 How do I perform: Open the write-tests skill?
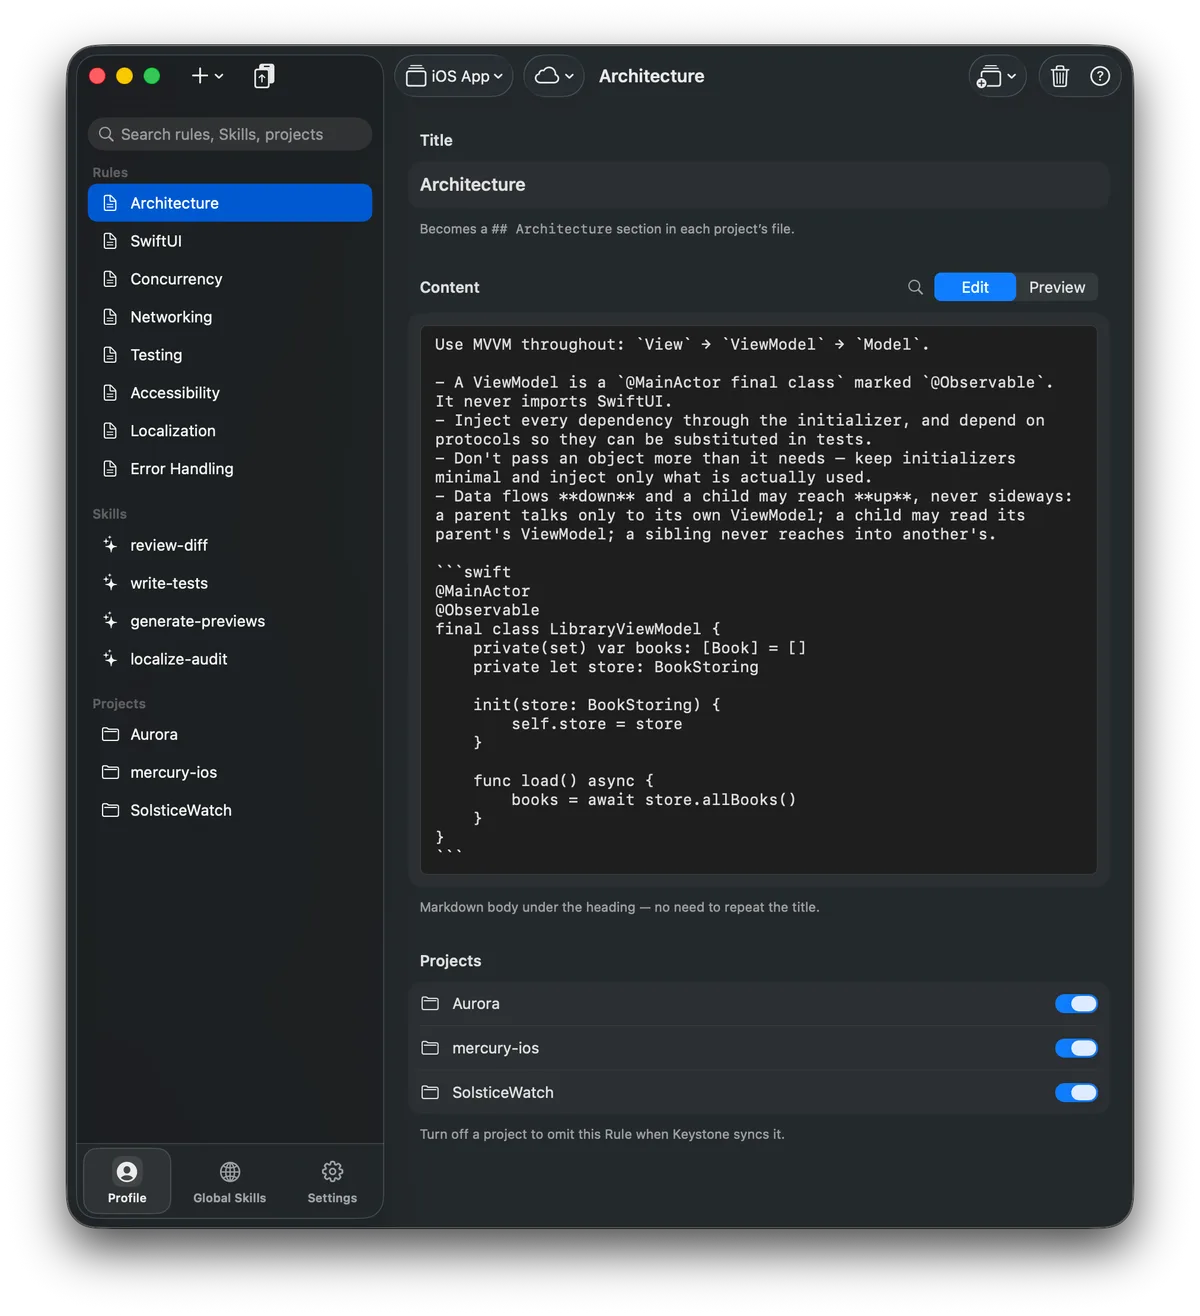(x=230, y=583)
